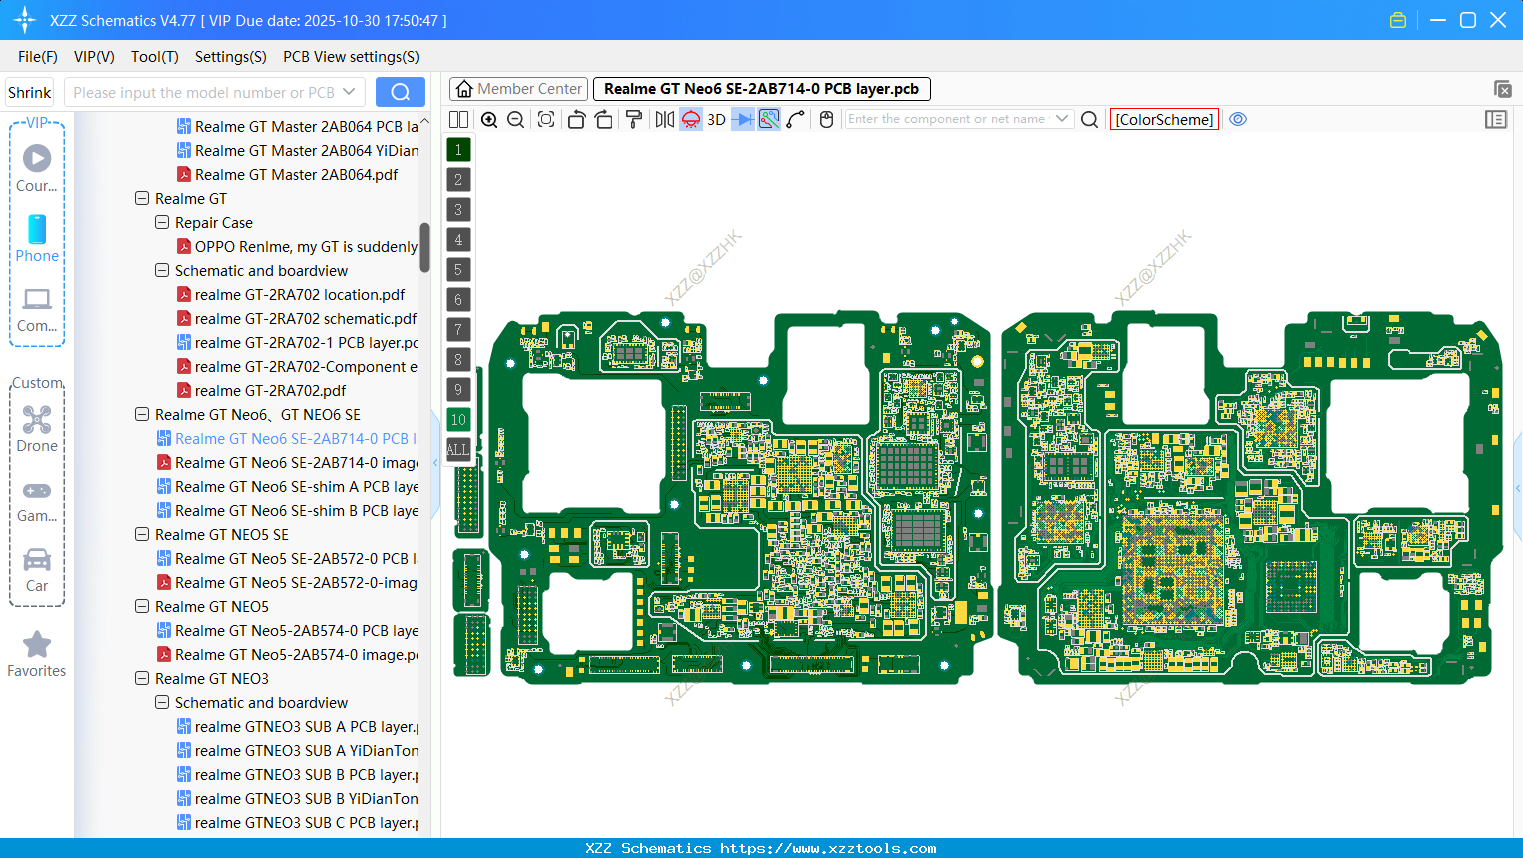1523x858 pixels.
Task: Click the yellow toolbox icon in title bar
Action: click(1397, 19)
